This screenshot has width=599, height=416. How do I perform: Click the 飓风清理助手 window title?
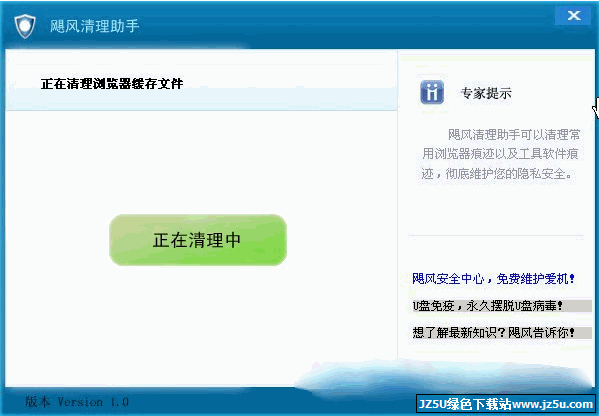point(95,26)
